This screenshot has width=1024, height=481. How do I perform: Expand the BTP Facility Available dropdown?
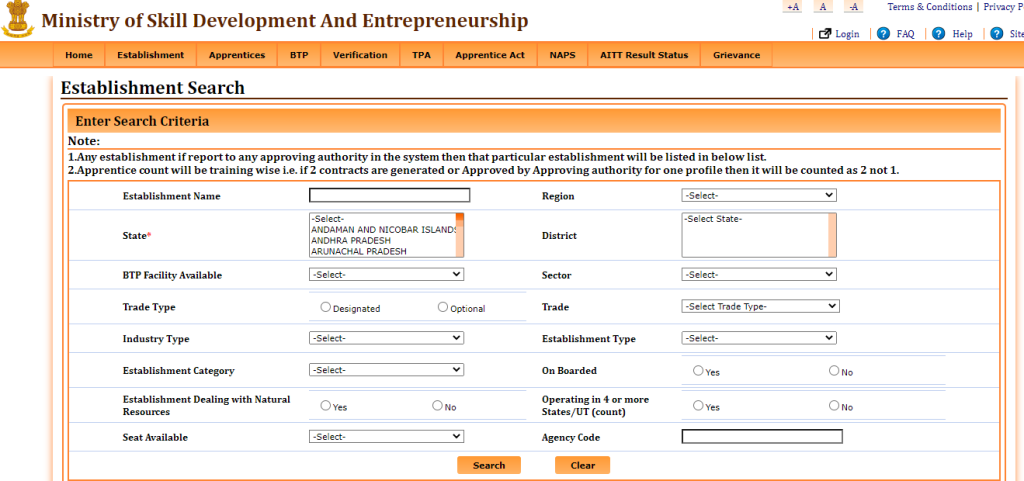[x=387, y=275]
